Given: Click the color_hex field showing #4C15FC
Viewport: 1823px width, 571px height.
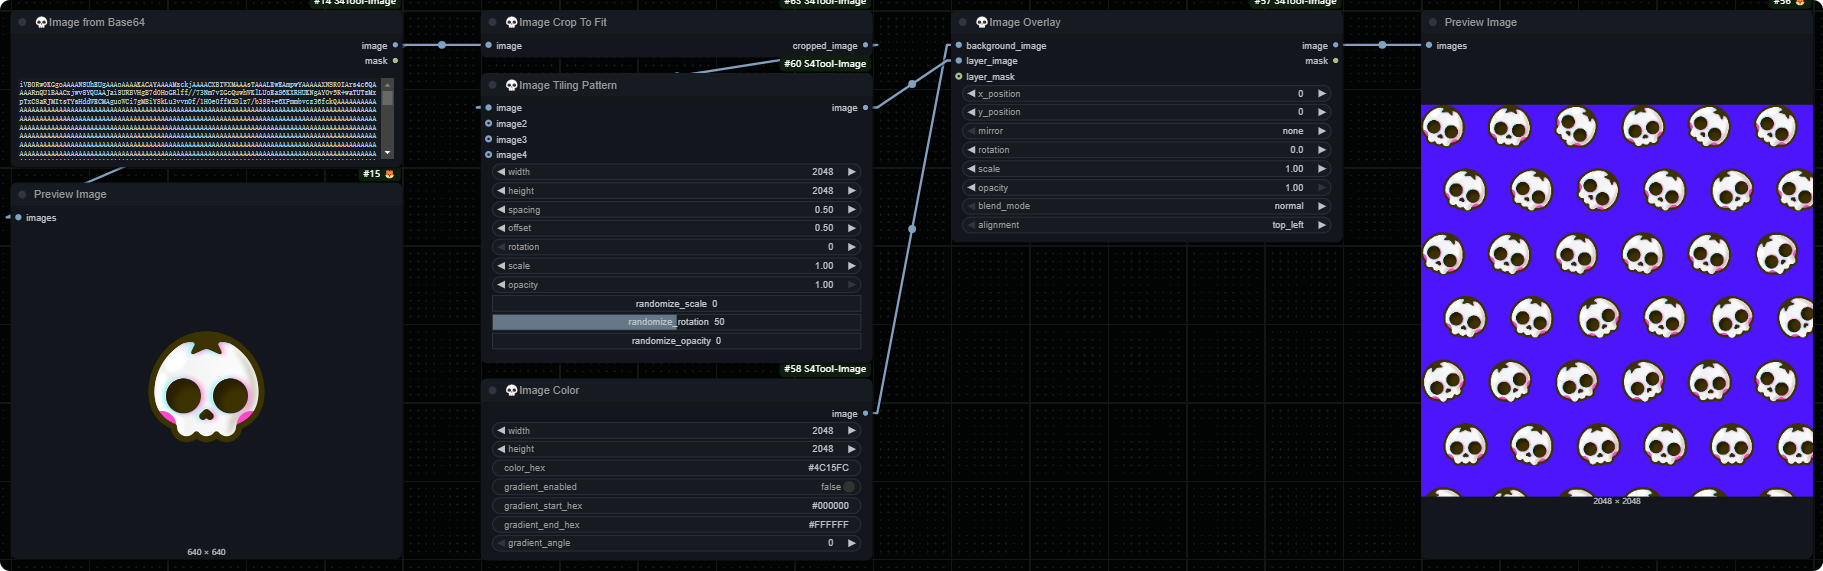Looking at the screenshot, I should (x=676, y=468).
